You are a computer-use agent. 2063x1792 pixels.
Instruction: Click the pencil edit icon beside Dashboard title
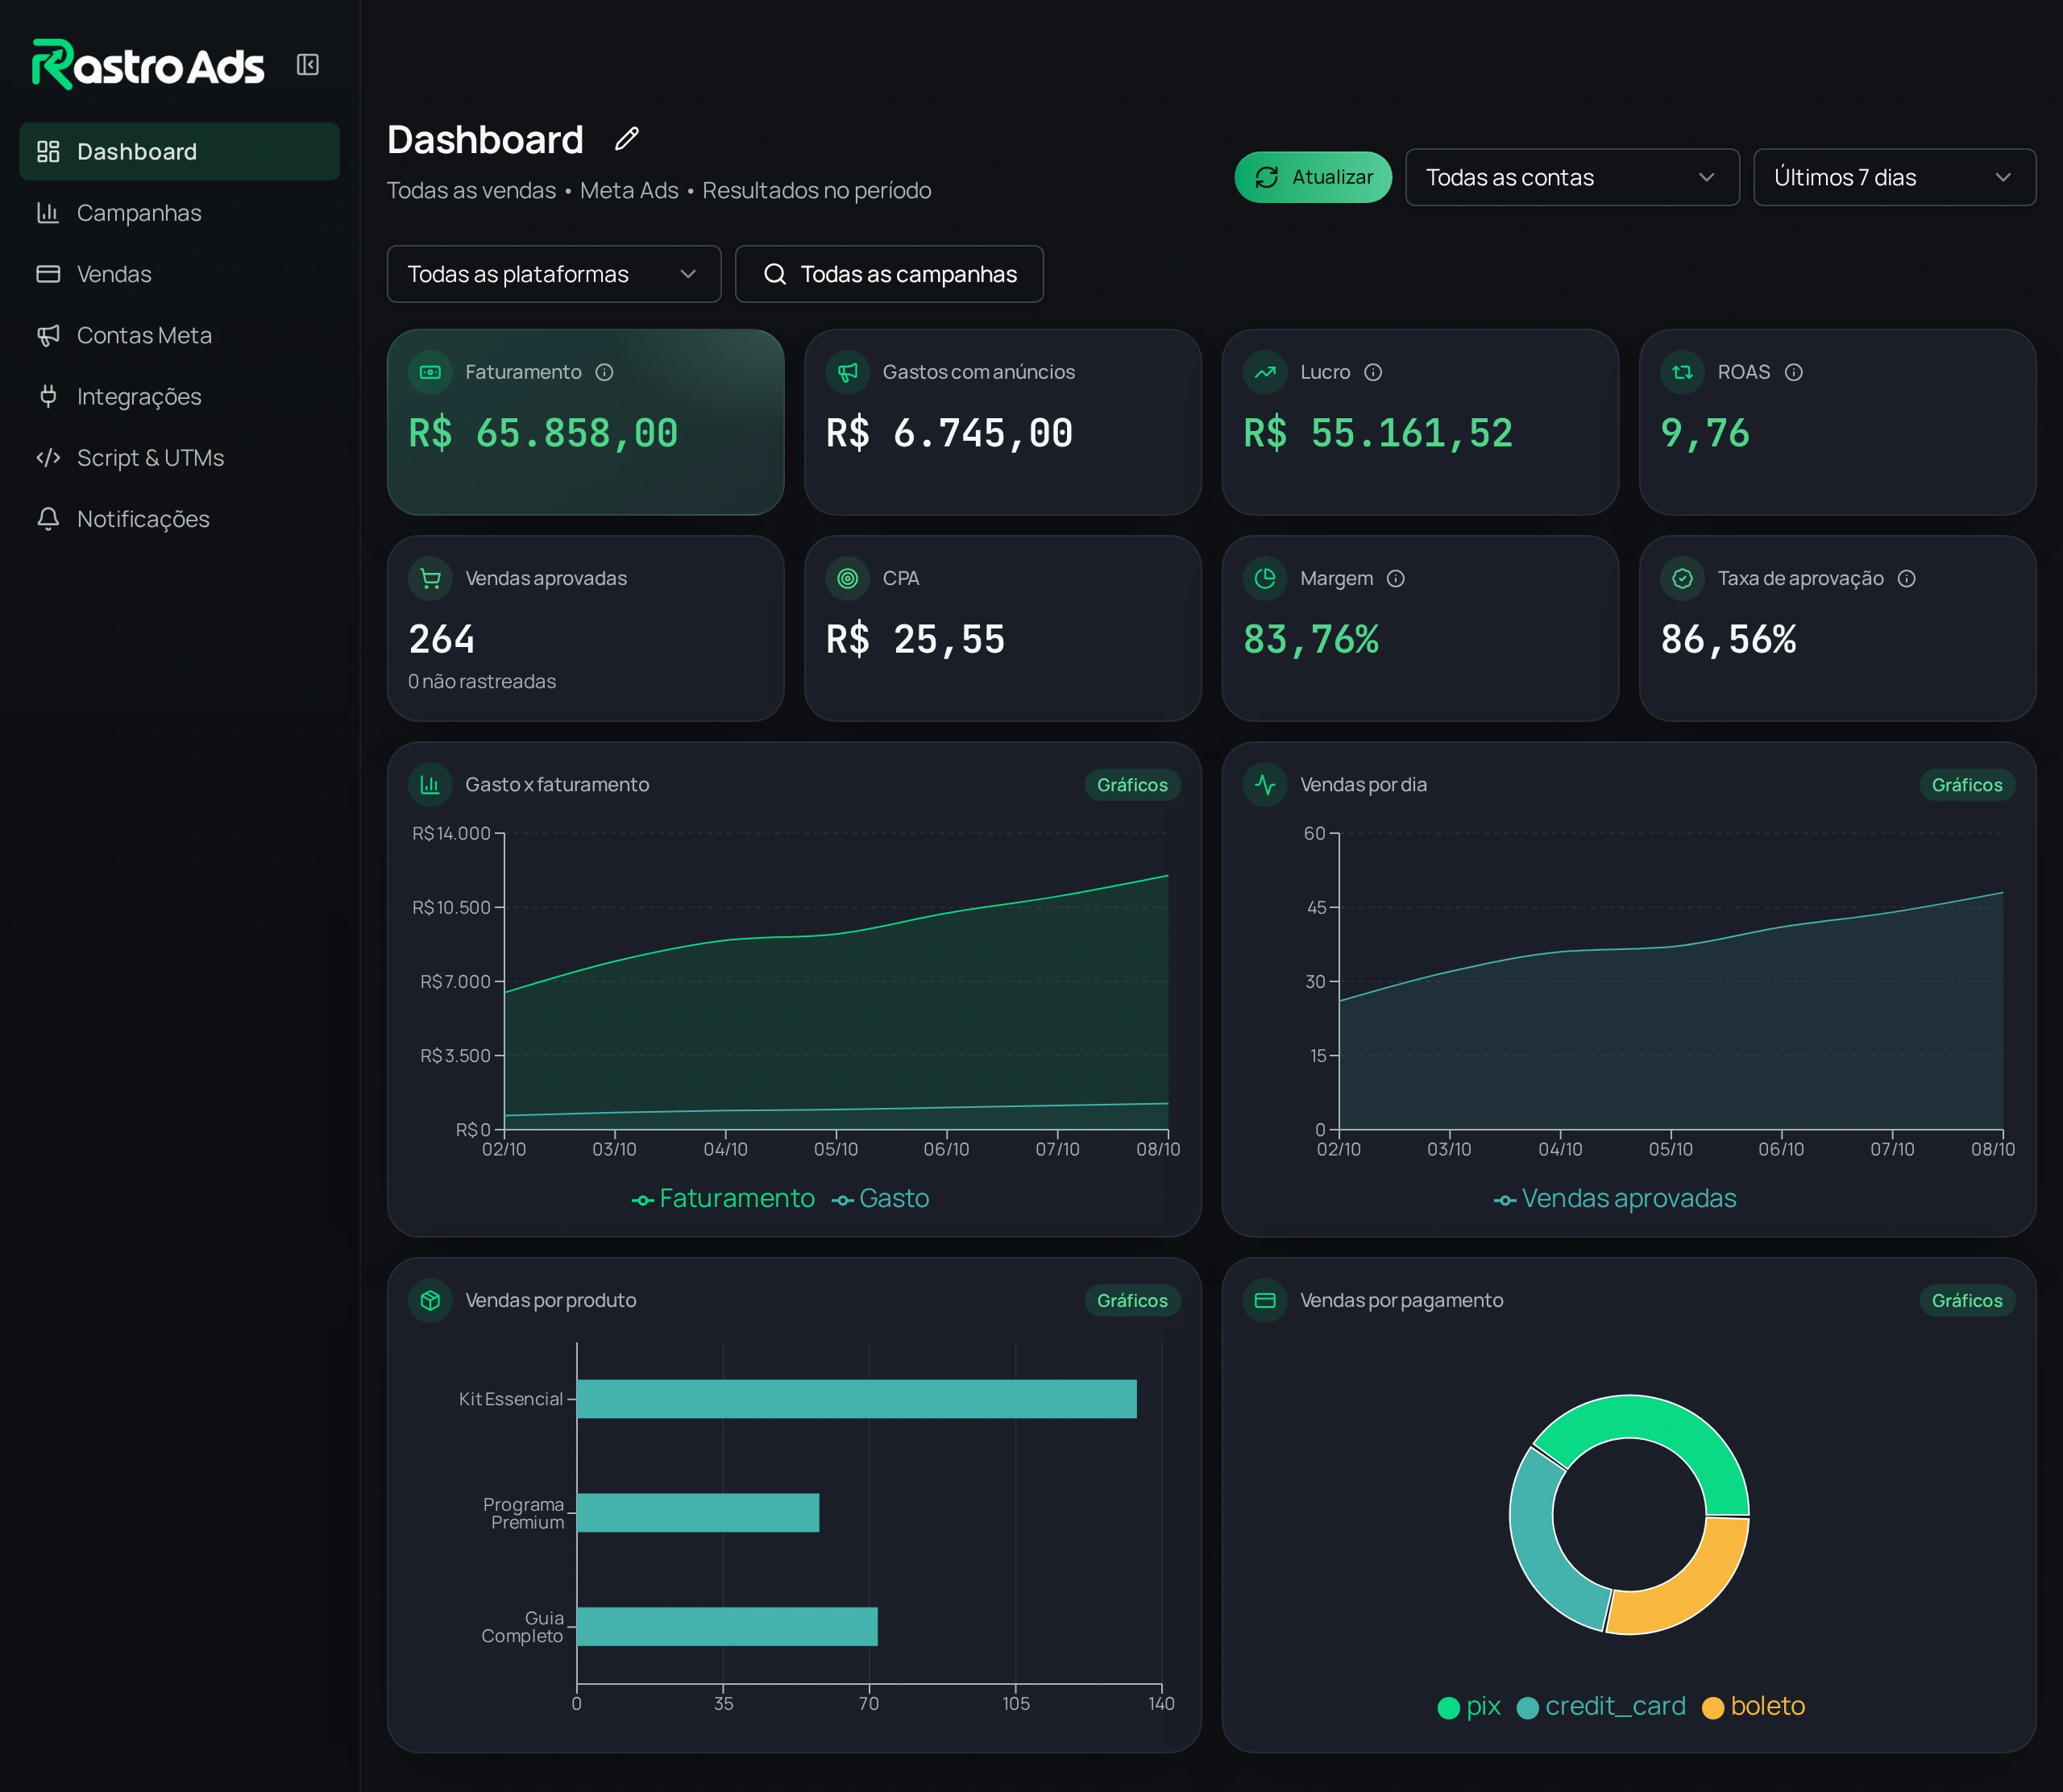[x=627, y=139]
